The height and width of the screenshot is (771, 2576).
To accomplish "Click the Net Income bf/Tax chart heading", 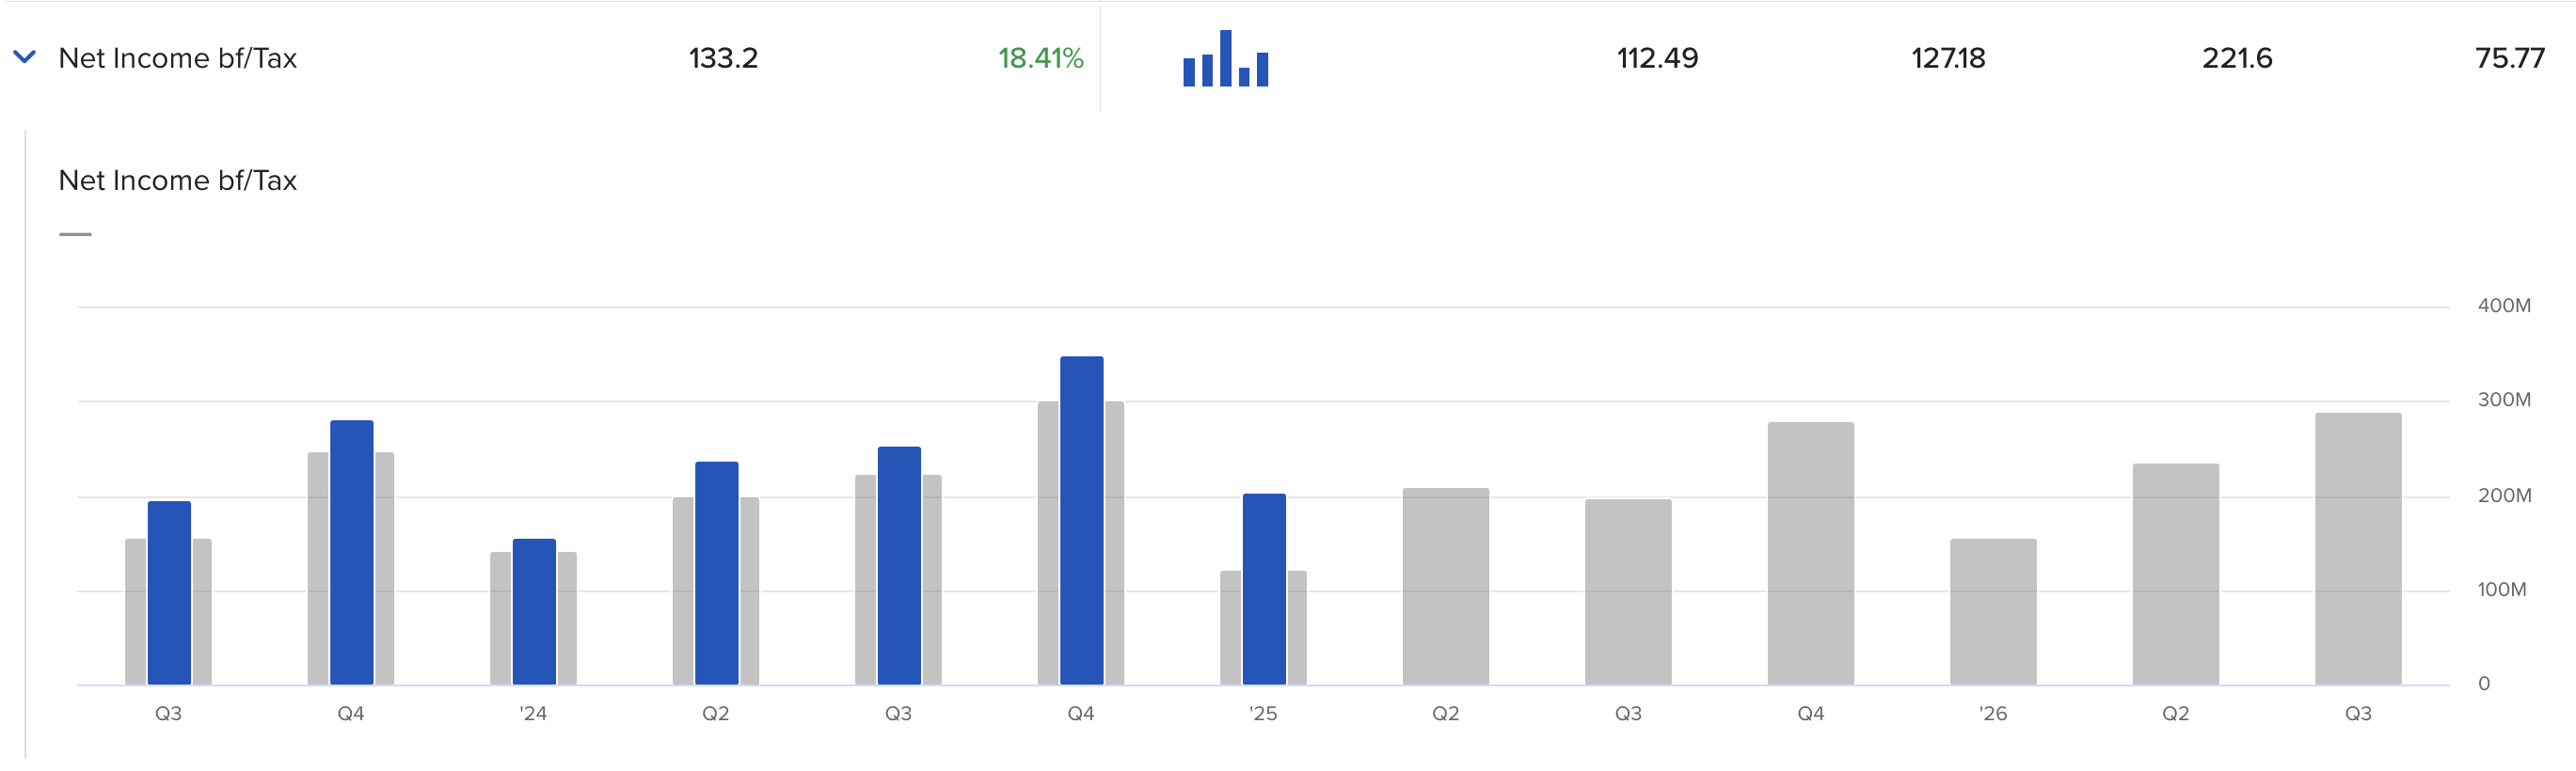I will click(178, 180).
